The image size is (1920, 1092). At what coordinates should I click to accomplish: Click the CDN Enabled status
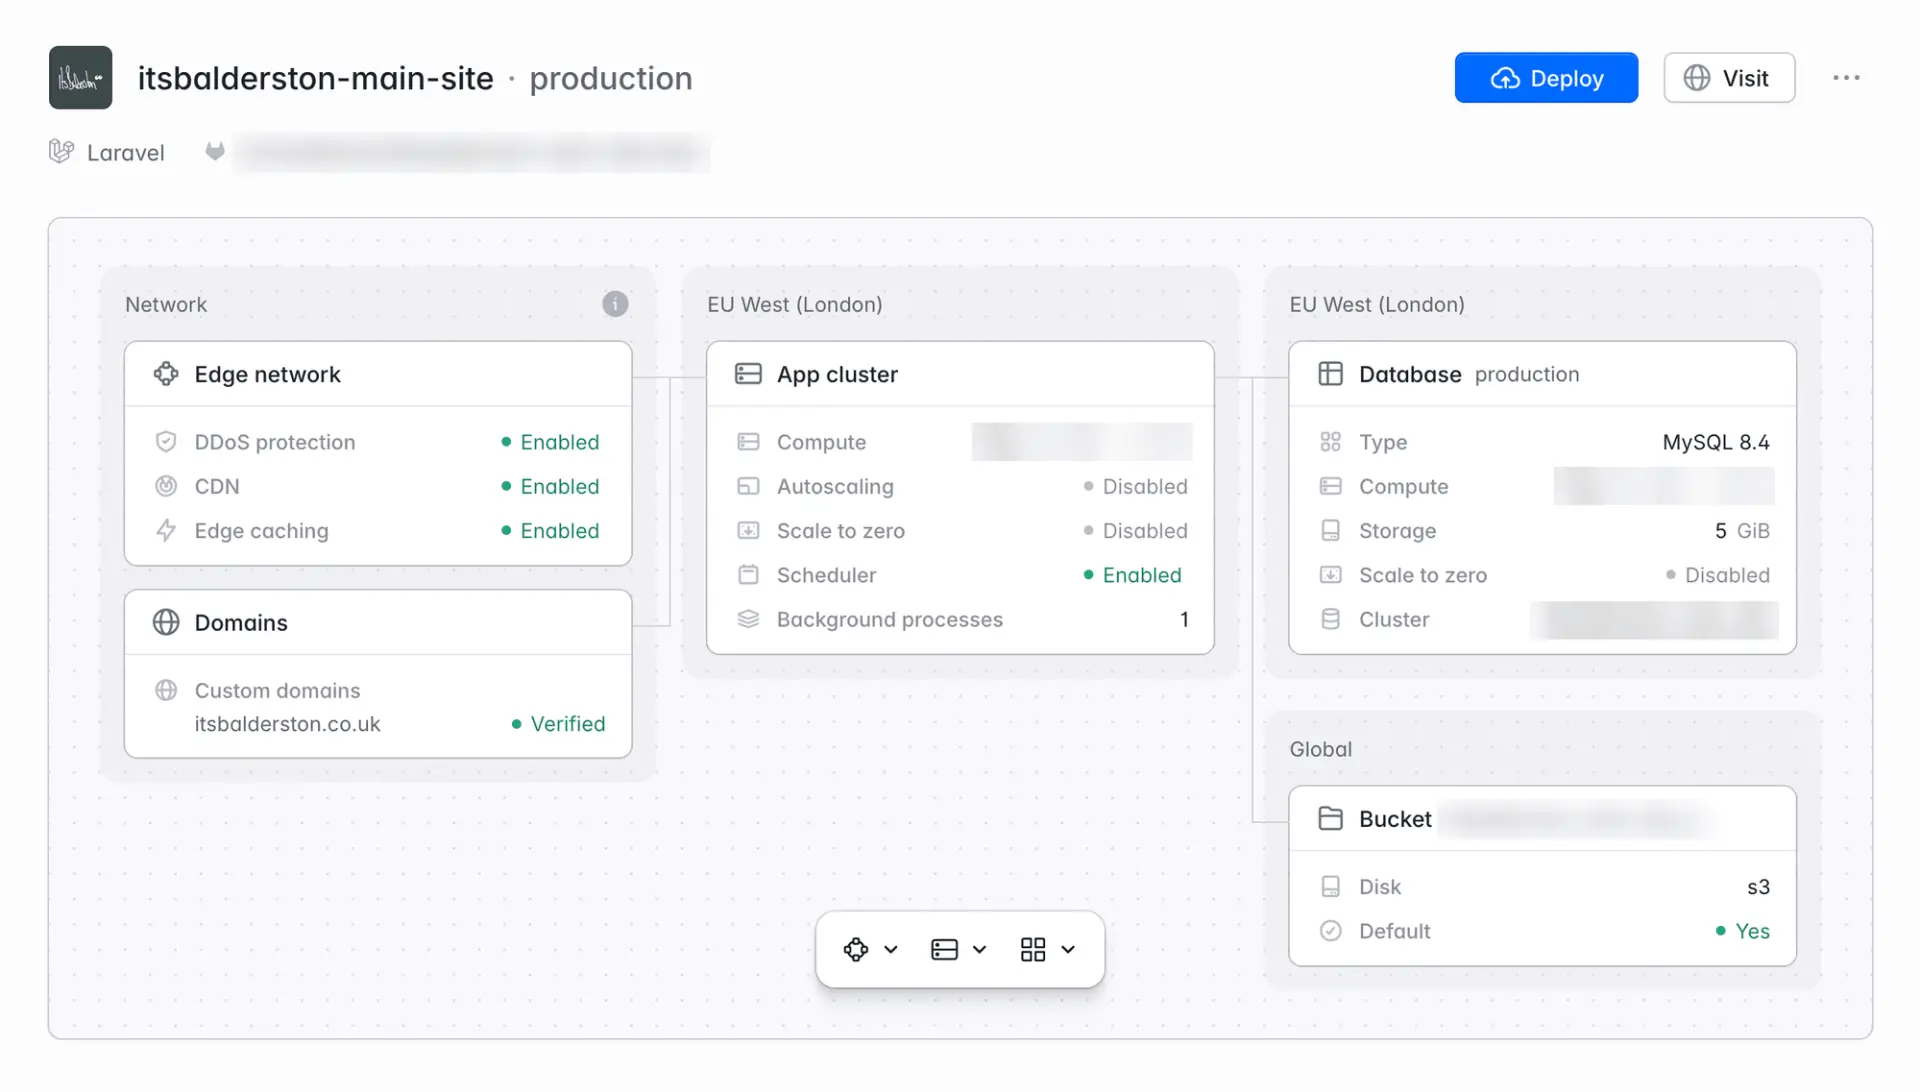[x=550, y=486]
